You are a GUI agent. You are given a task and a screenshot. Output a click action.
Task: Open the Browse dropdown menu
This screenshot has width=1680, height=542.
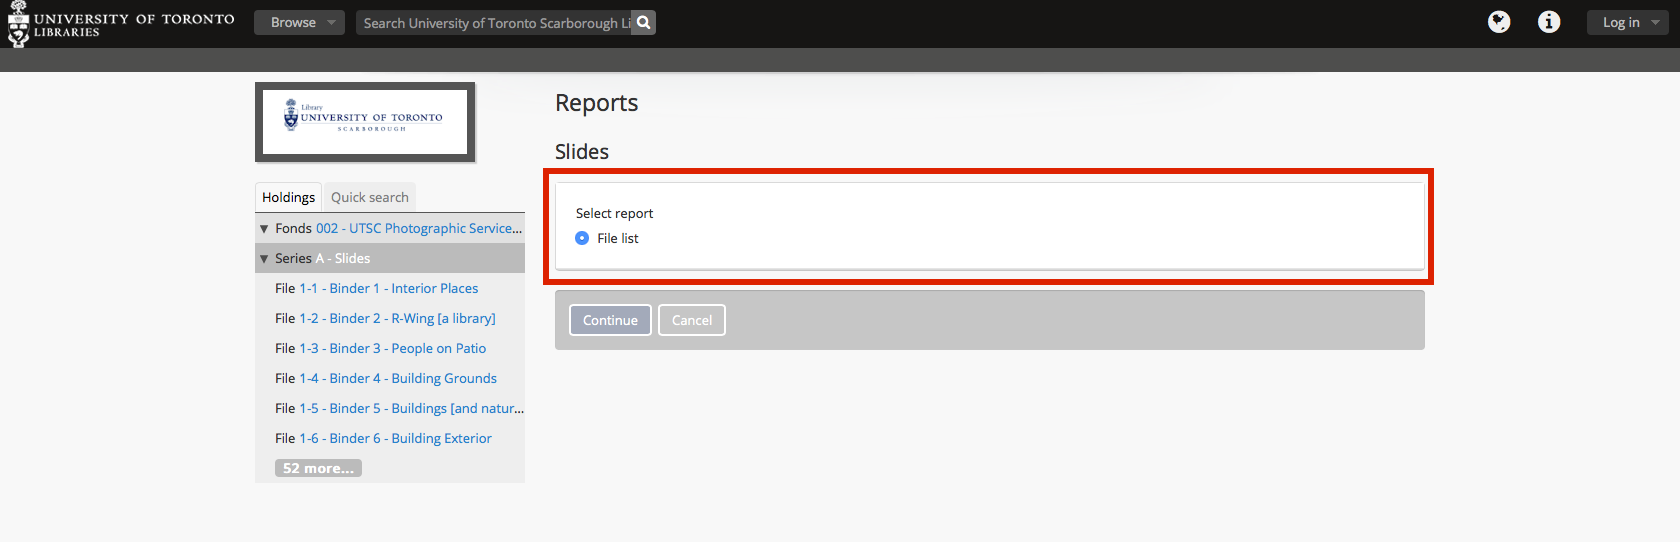(299, 22)
